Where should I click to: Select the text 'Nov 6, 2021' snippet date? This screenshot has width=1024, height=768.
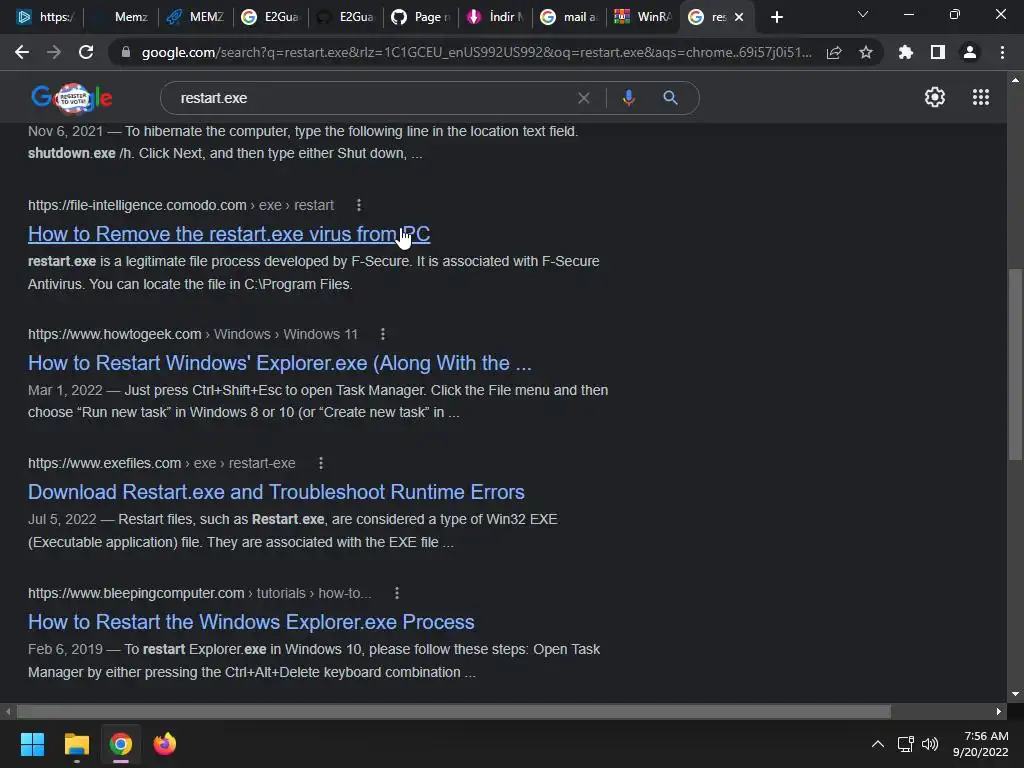point(65,131)
